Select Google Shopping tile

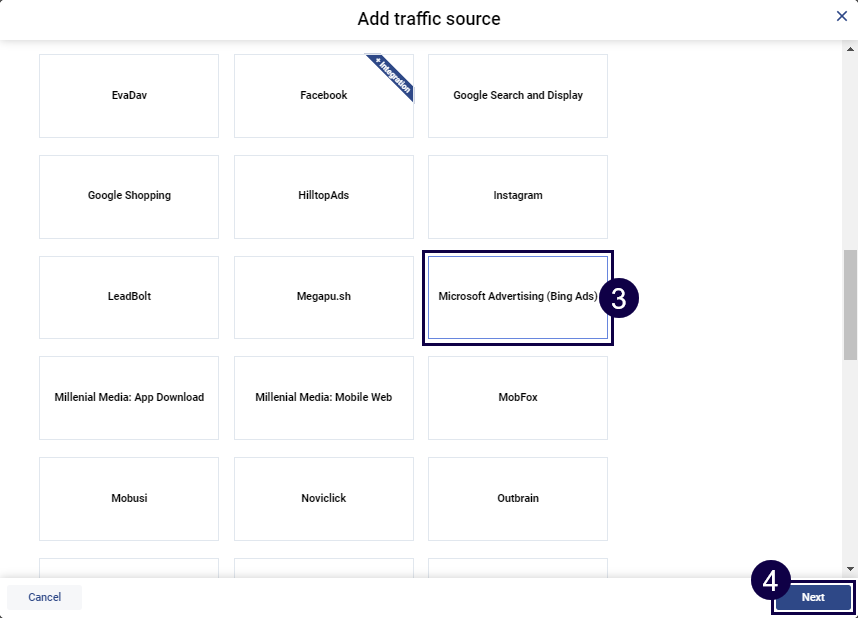point(129,196)
